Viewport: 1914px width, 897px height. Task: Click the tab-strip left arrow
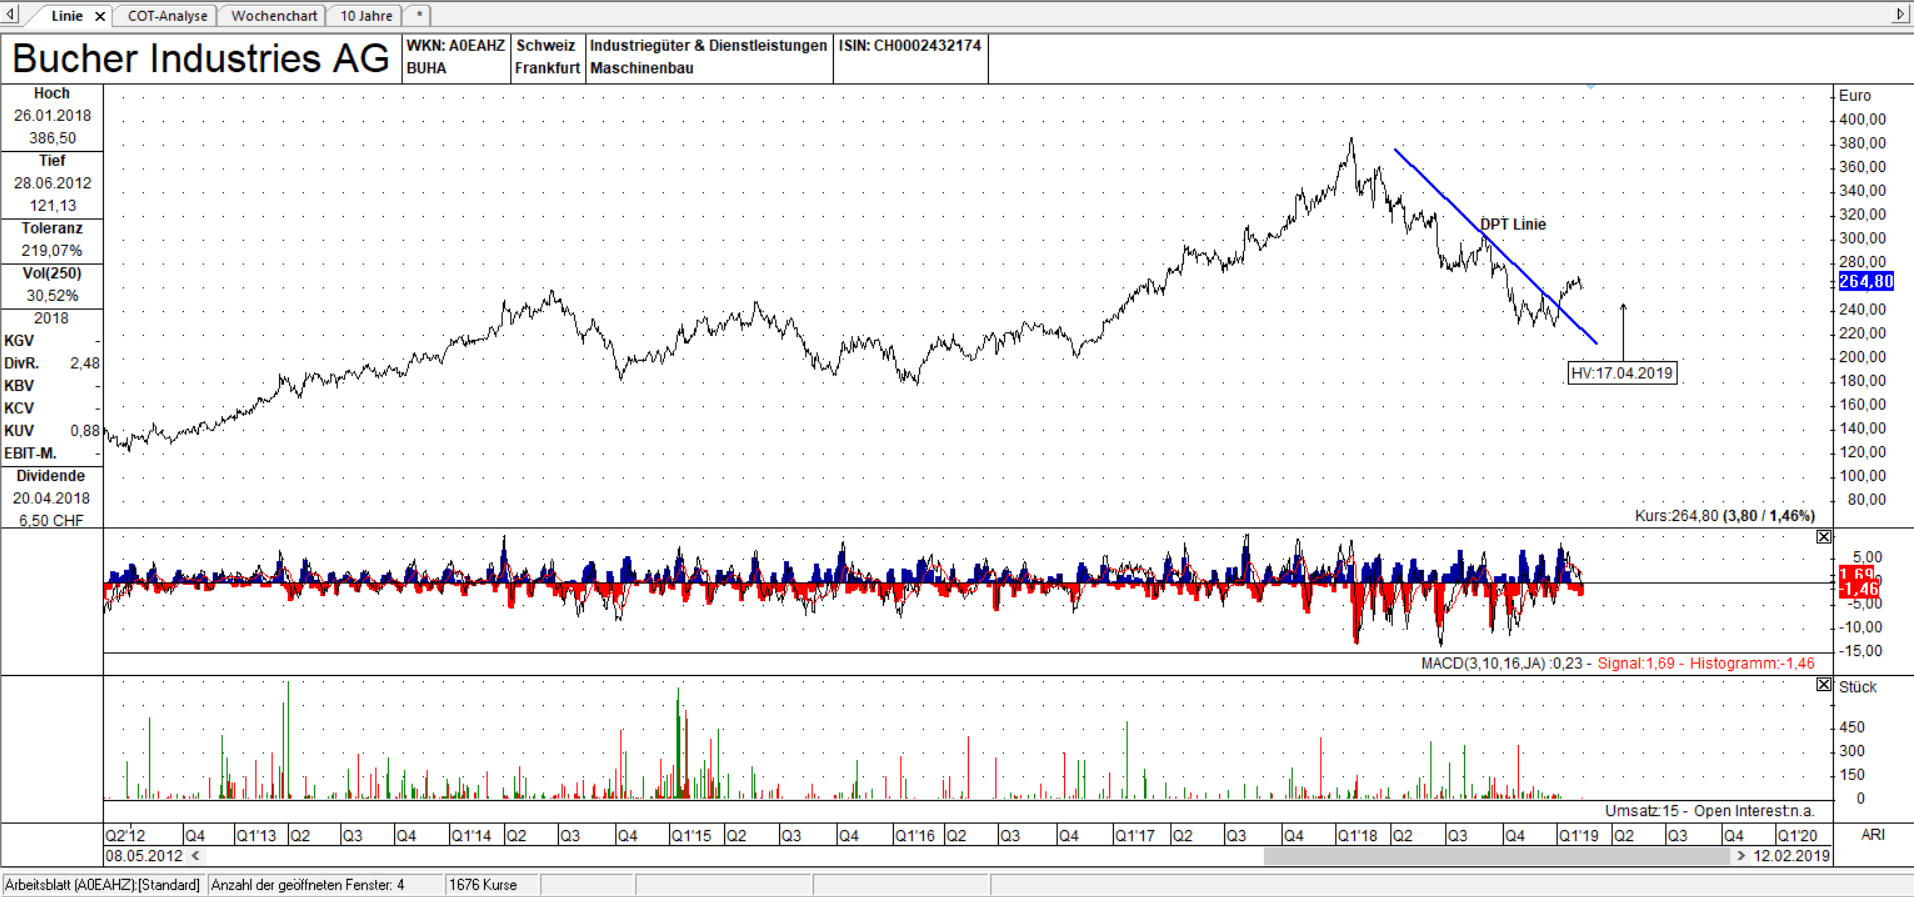10,14
